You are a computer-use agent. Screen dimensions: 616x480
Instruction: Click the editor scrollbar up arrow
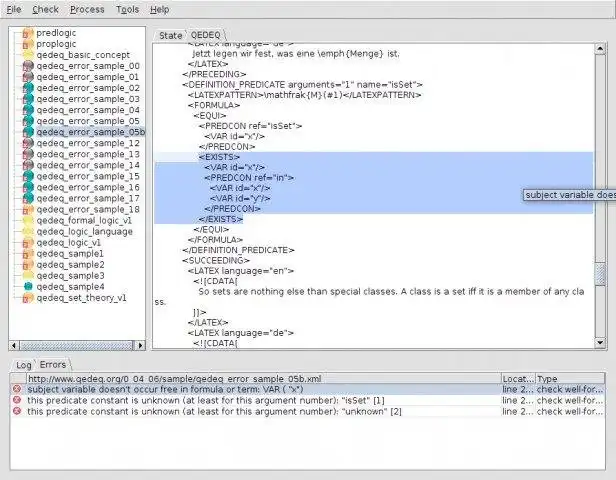(x=600, y=49)
